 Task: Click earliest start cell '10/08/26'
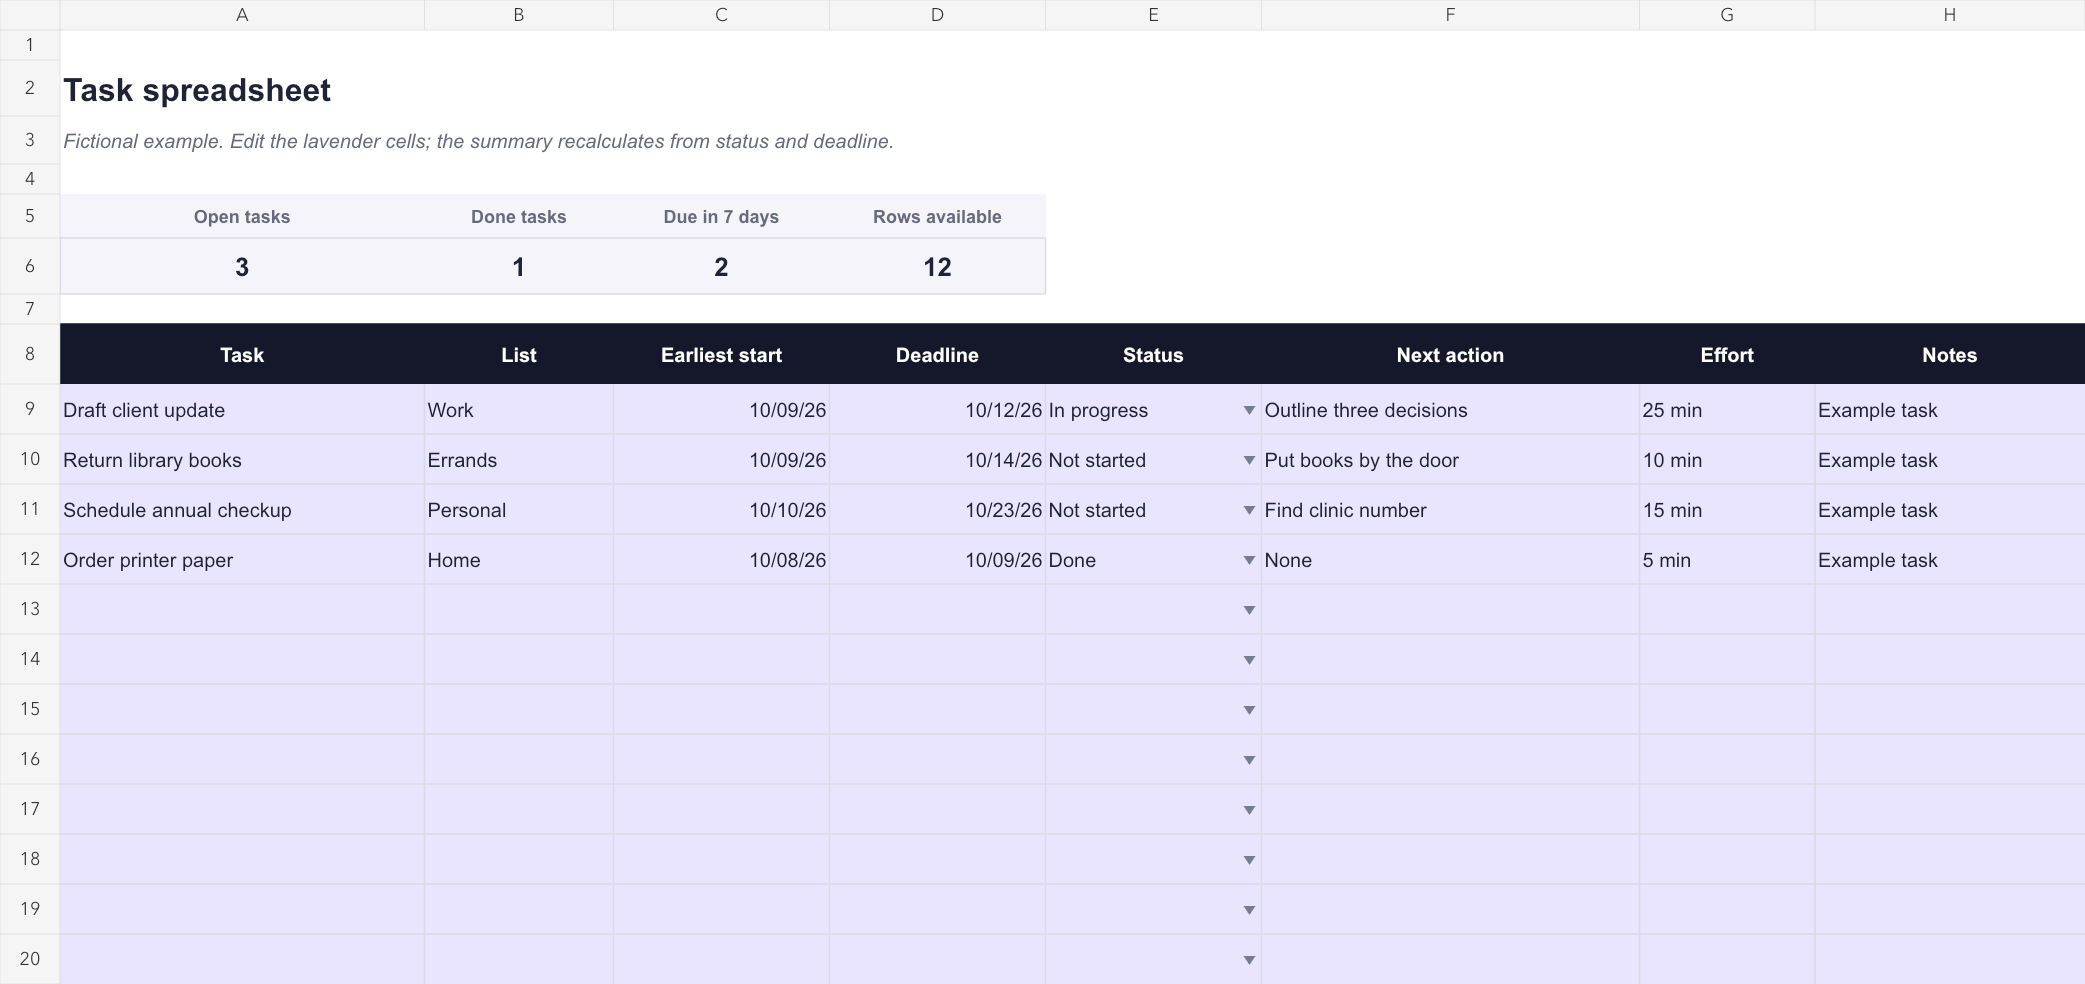[721, 560]
